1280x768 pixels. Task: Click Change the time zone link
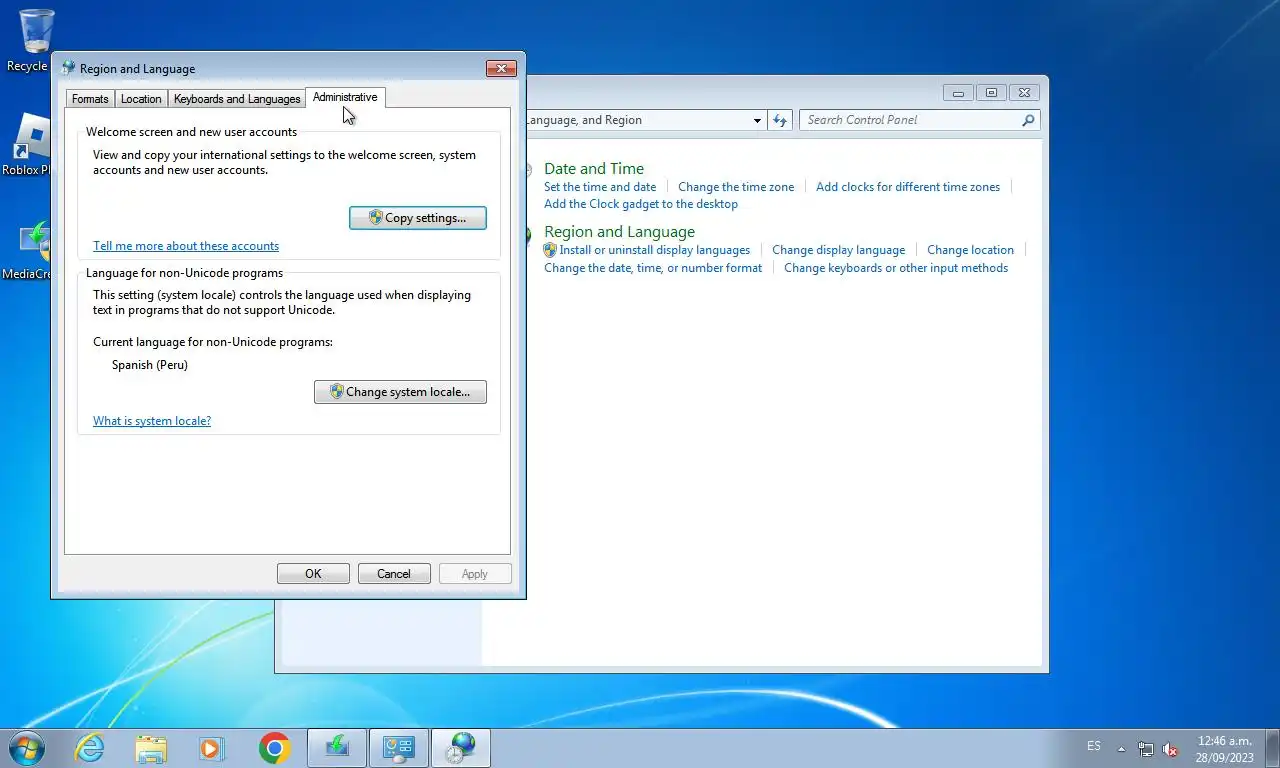(x=736, y=187)
